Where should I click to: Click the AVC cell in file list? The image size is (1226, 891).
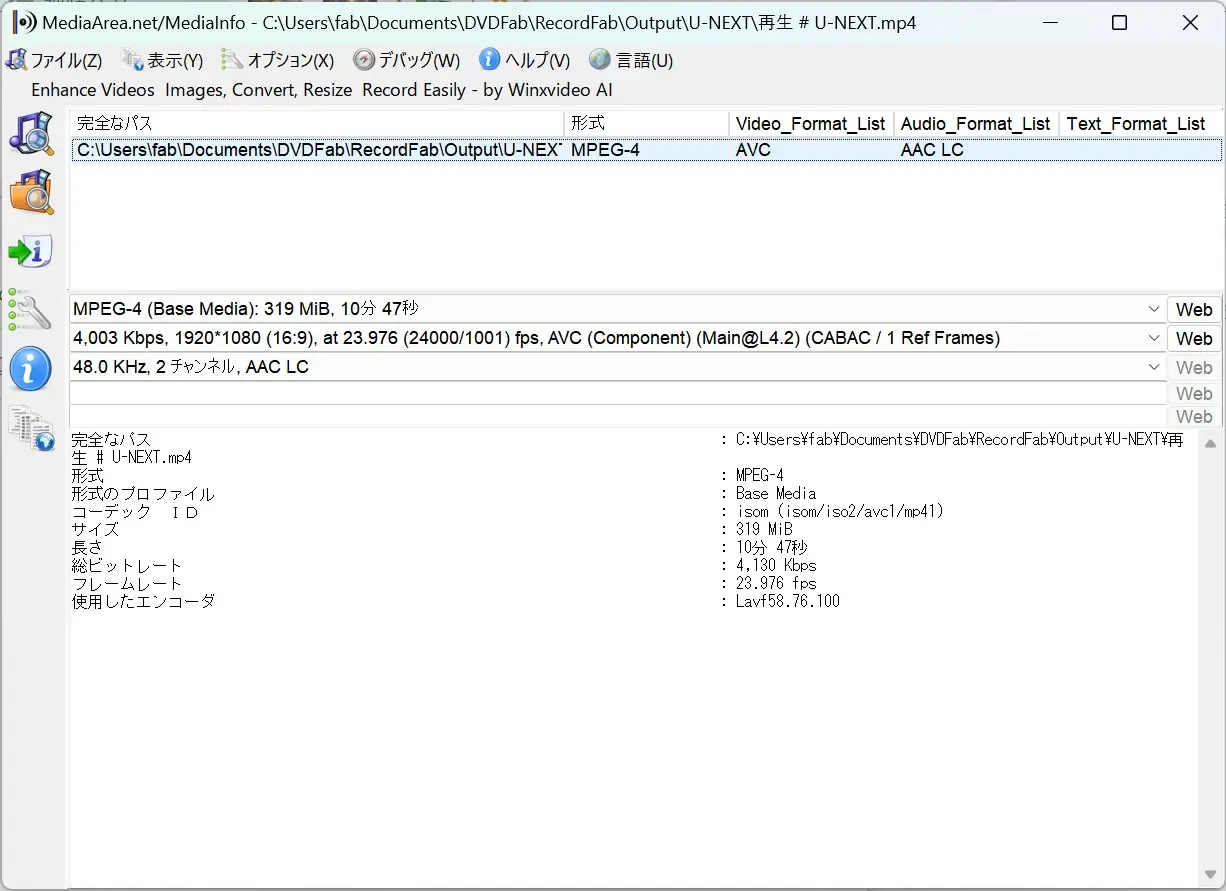tap(752, 150)
